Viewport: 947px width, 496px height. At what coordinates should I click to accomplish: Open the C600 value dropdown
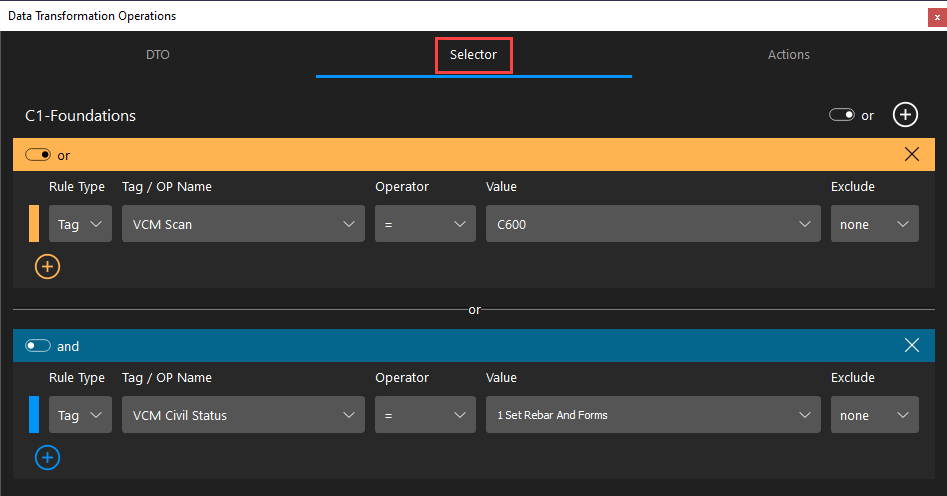click(x=653, y=224)
